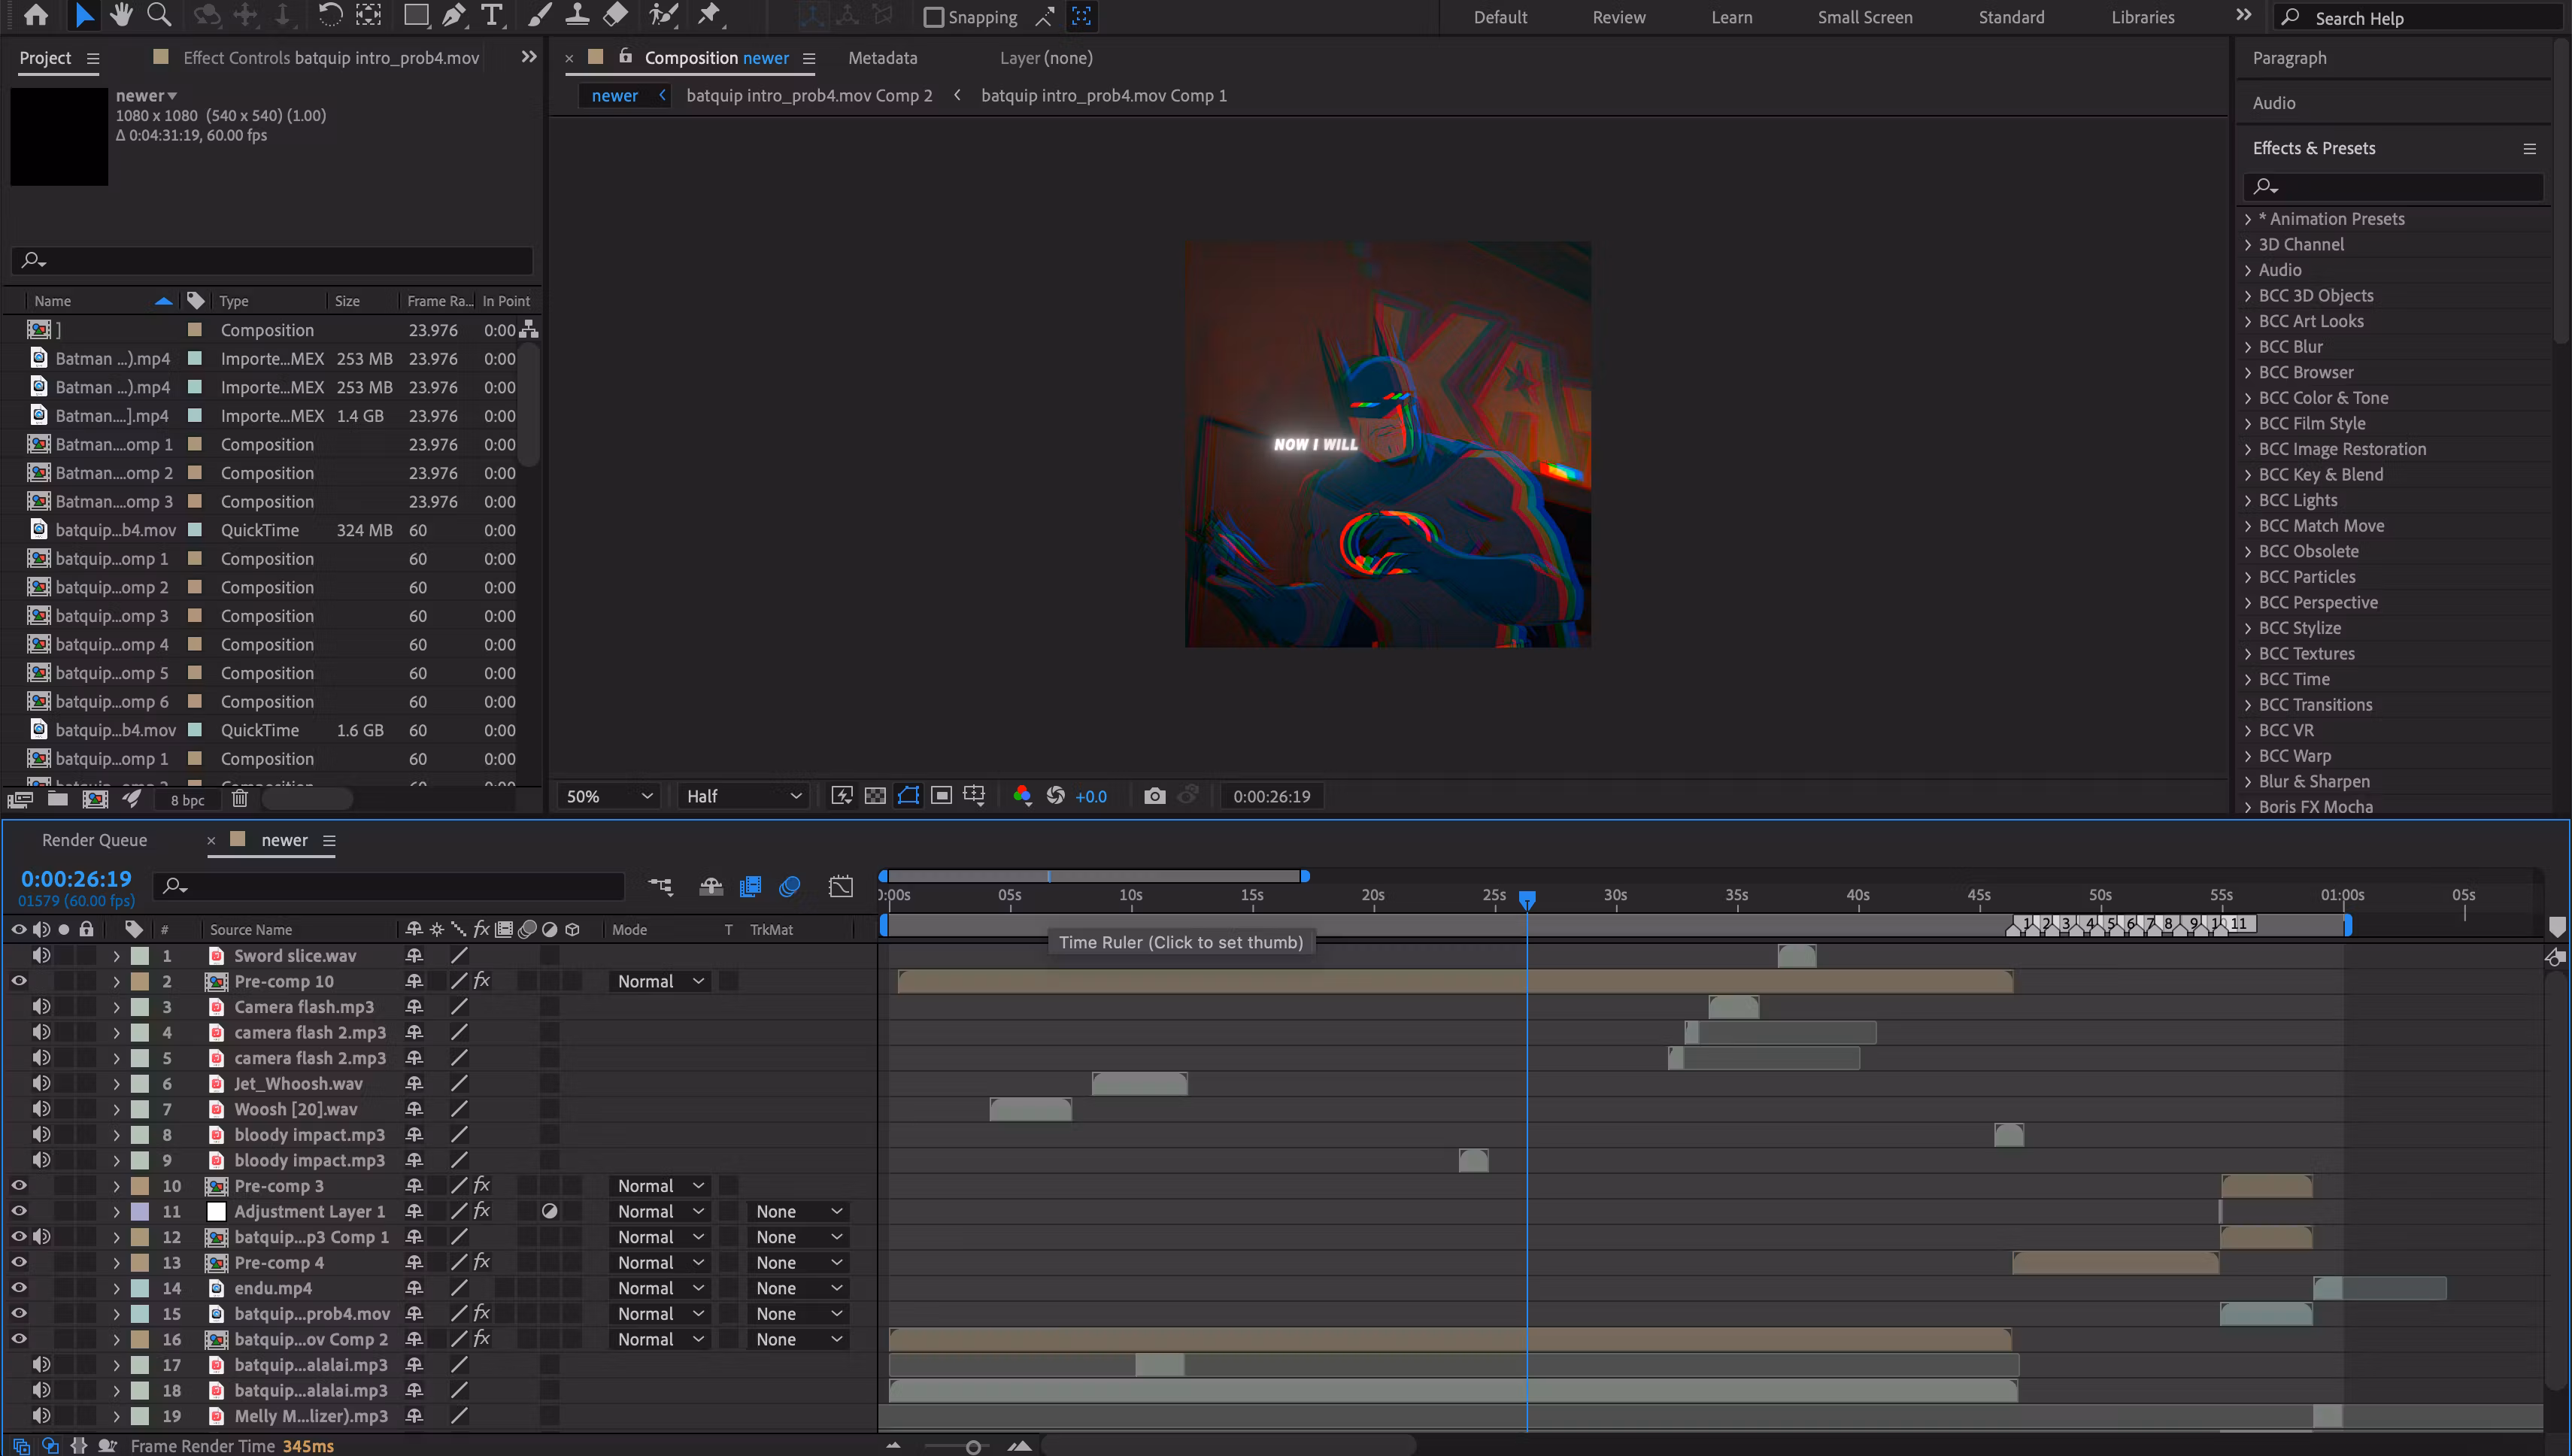Open the Half resolution dropdown
This screenshot has height=1456, width=2572.
(x=744, y=796)
